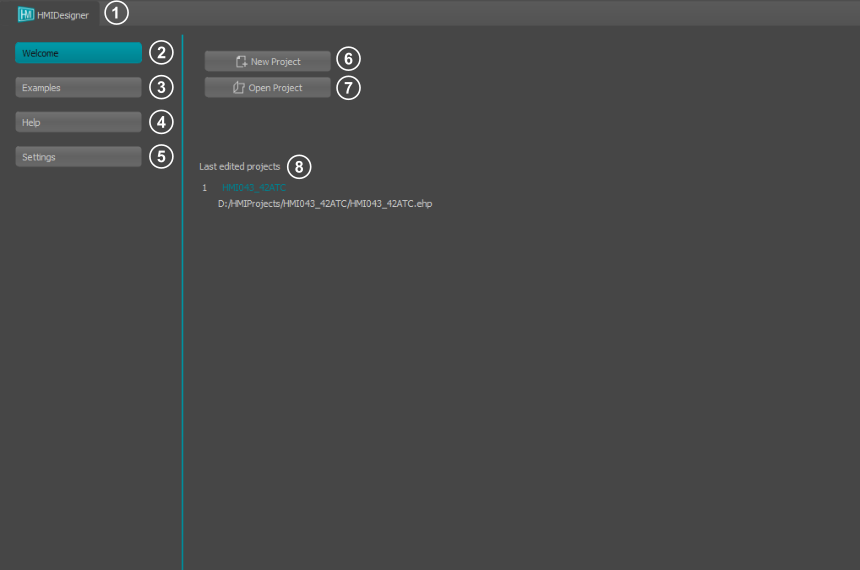Click circled callout 5 next to Settings
This screenshot has height=570, width=860.
(x=162, y=157)
